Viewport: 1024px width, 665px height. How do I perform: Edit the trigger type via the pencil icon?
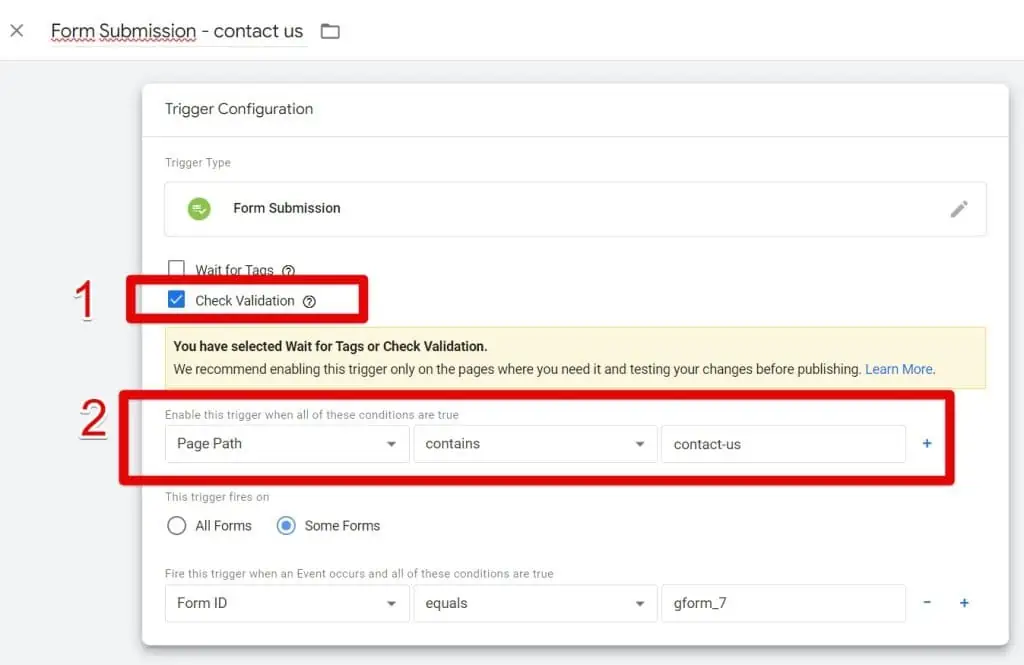point(959,208)
